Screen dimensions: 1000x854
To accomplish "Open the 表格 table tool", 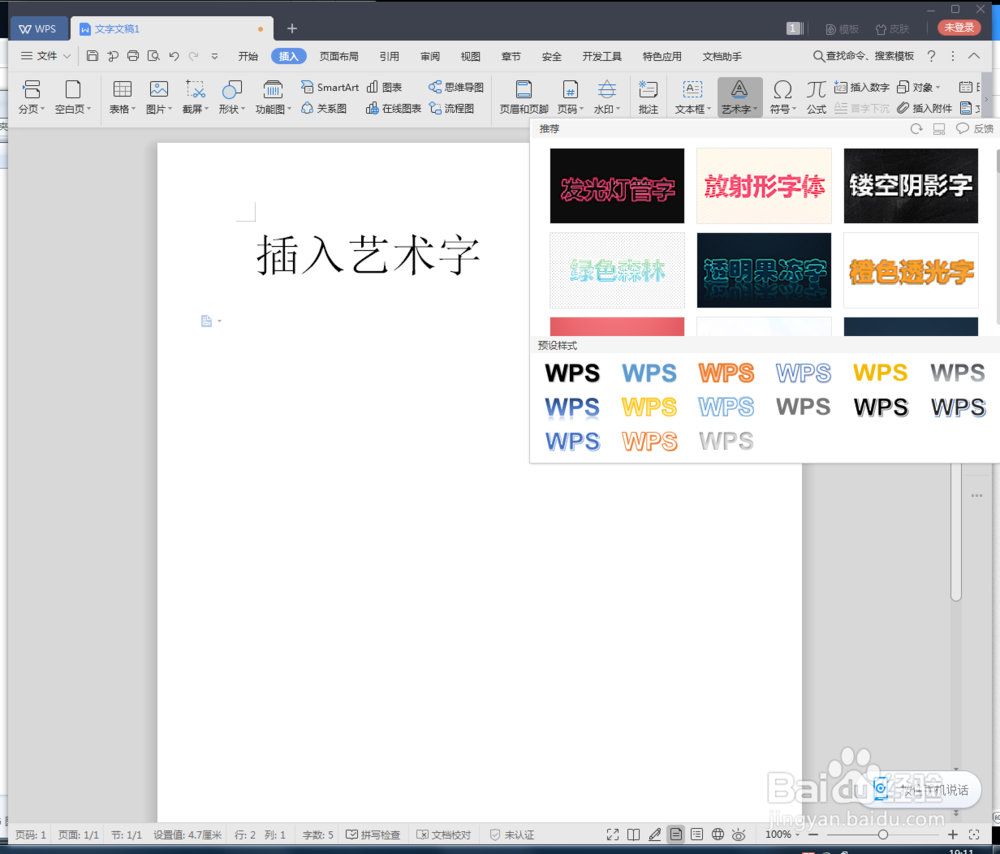I will (122, 97).
